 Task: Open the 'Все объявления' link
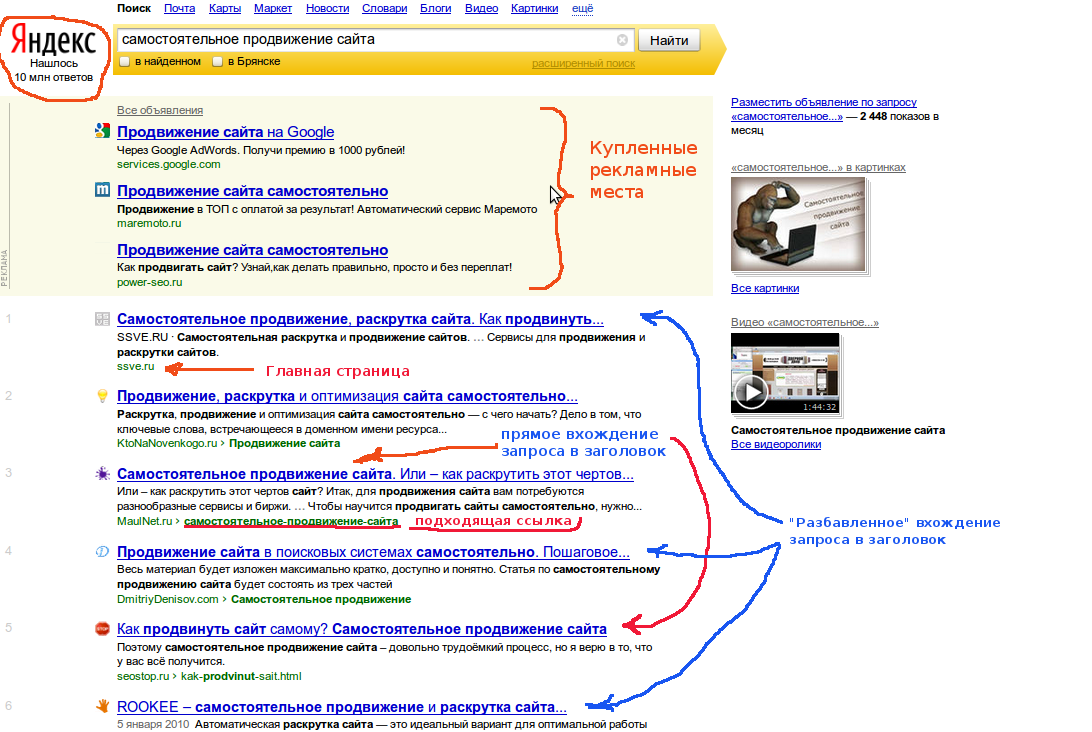pos(160,110)
